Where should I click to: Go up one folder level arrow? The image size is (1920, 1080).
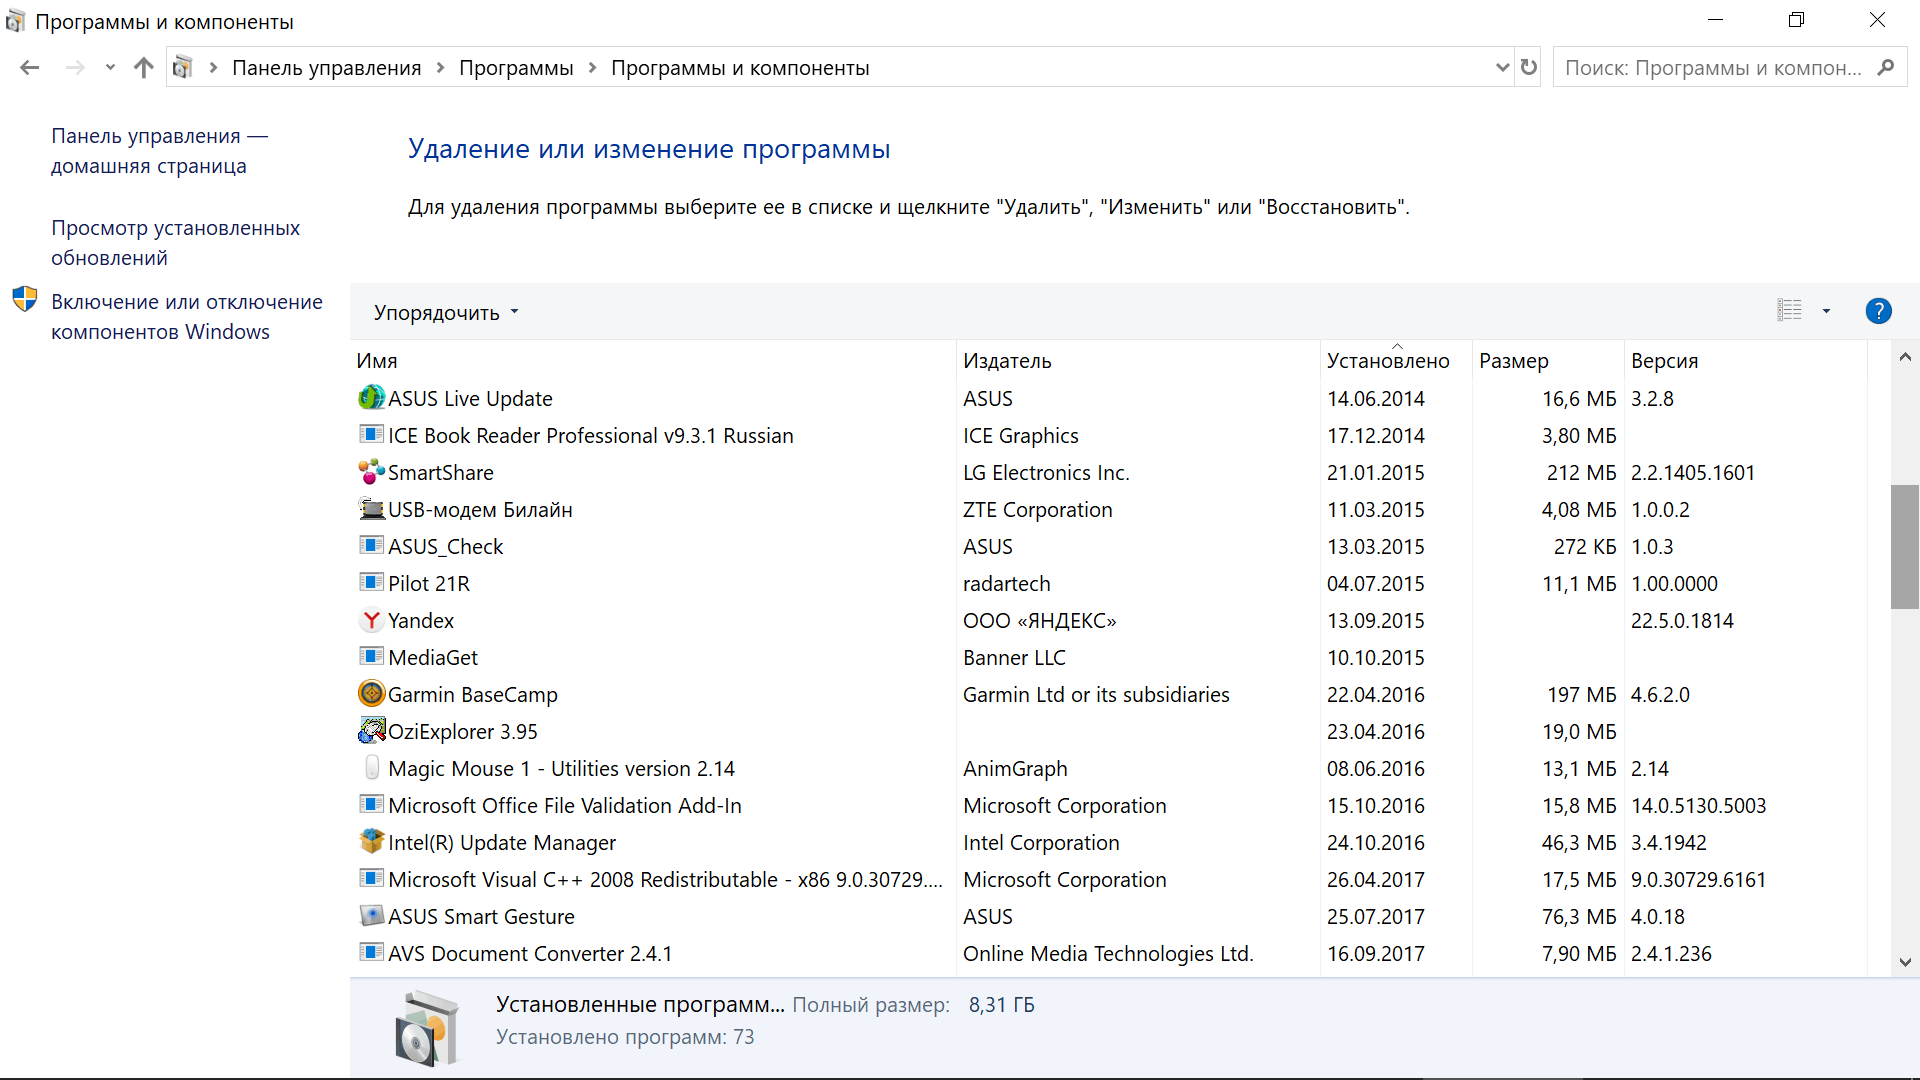coord(144,67)
